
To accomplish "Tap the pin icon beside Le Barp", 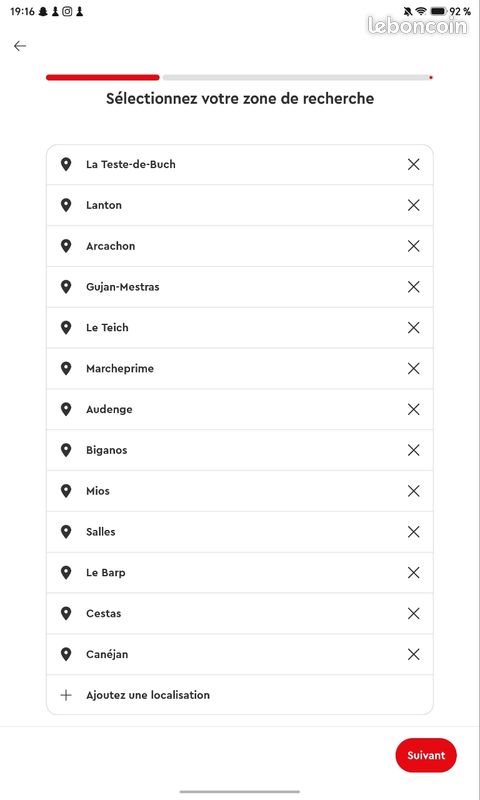I will click(66, 572).
